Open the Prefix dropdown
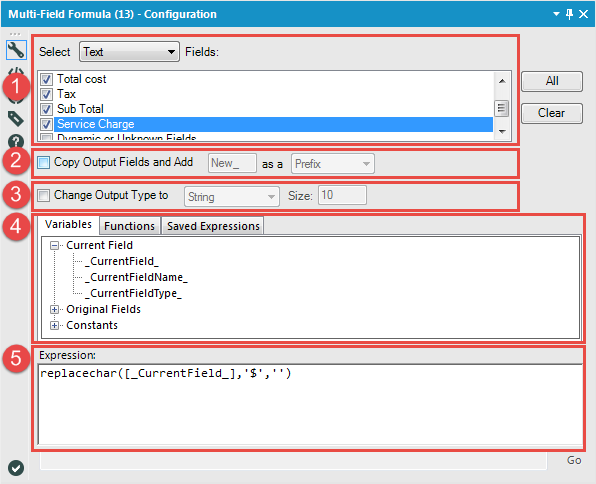 [x=333, y=164]
